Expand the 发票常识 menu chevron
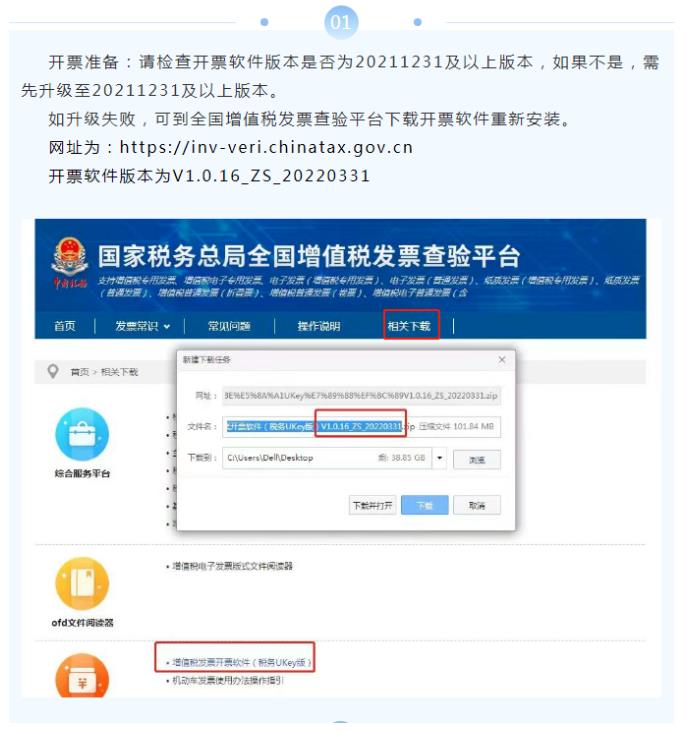 167,327
